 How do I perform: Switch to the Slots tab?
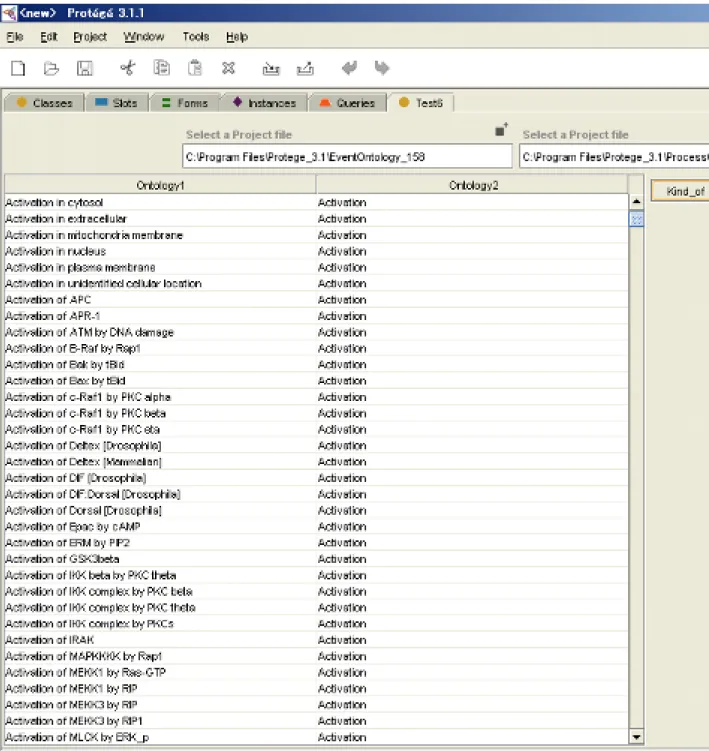117,103
